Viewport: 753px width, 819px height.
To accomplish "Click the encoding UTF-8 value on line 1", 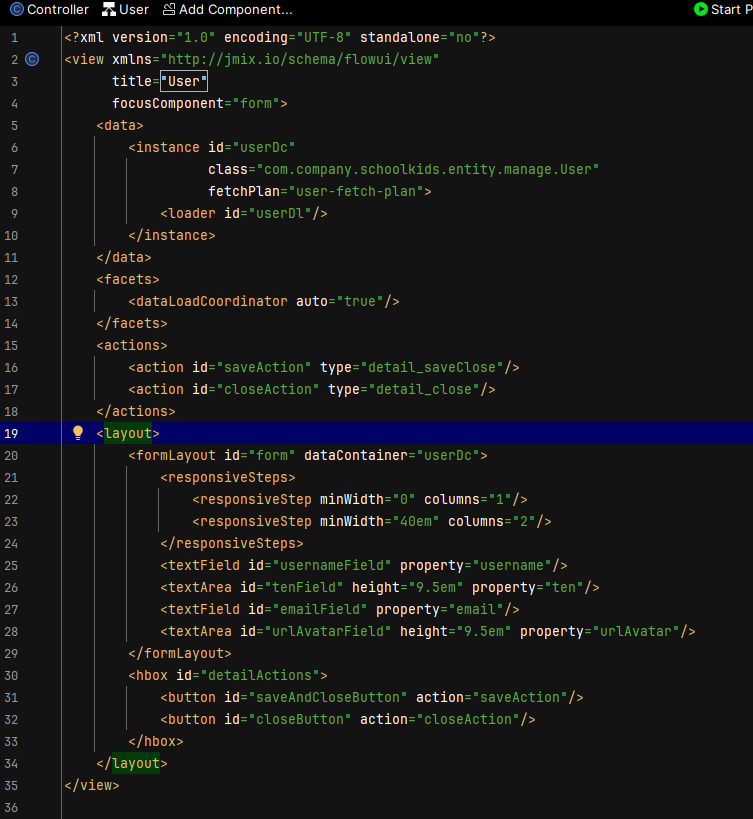I will 324,38.
